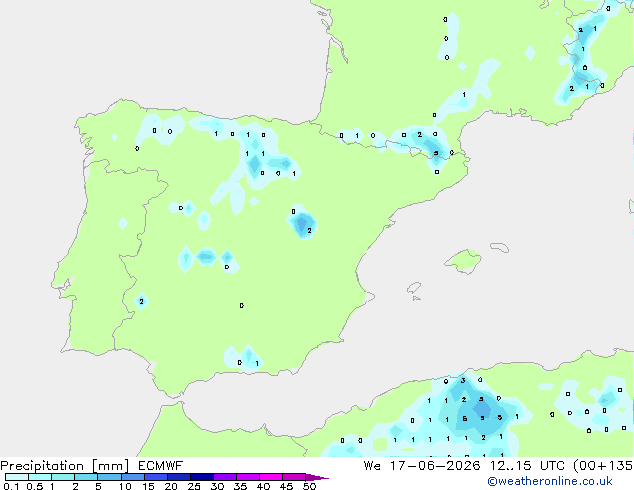Click the Mallorca island on the map

point(463,261)
